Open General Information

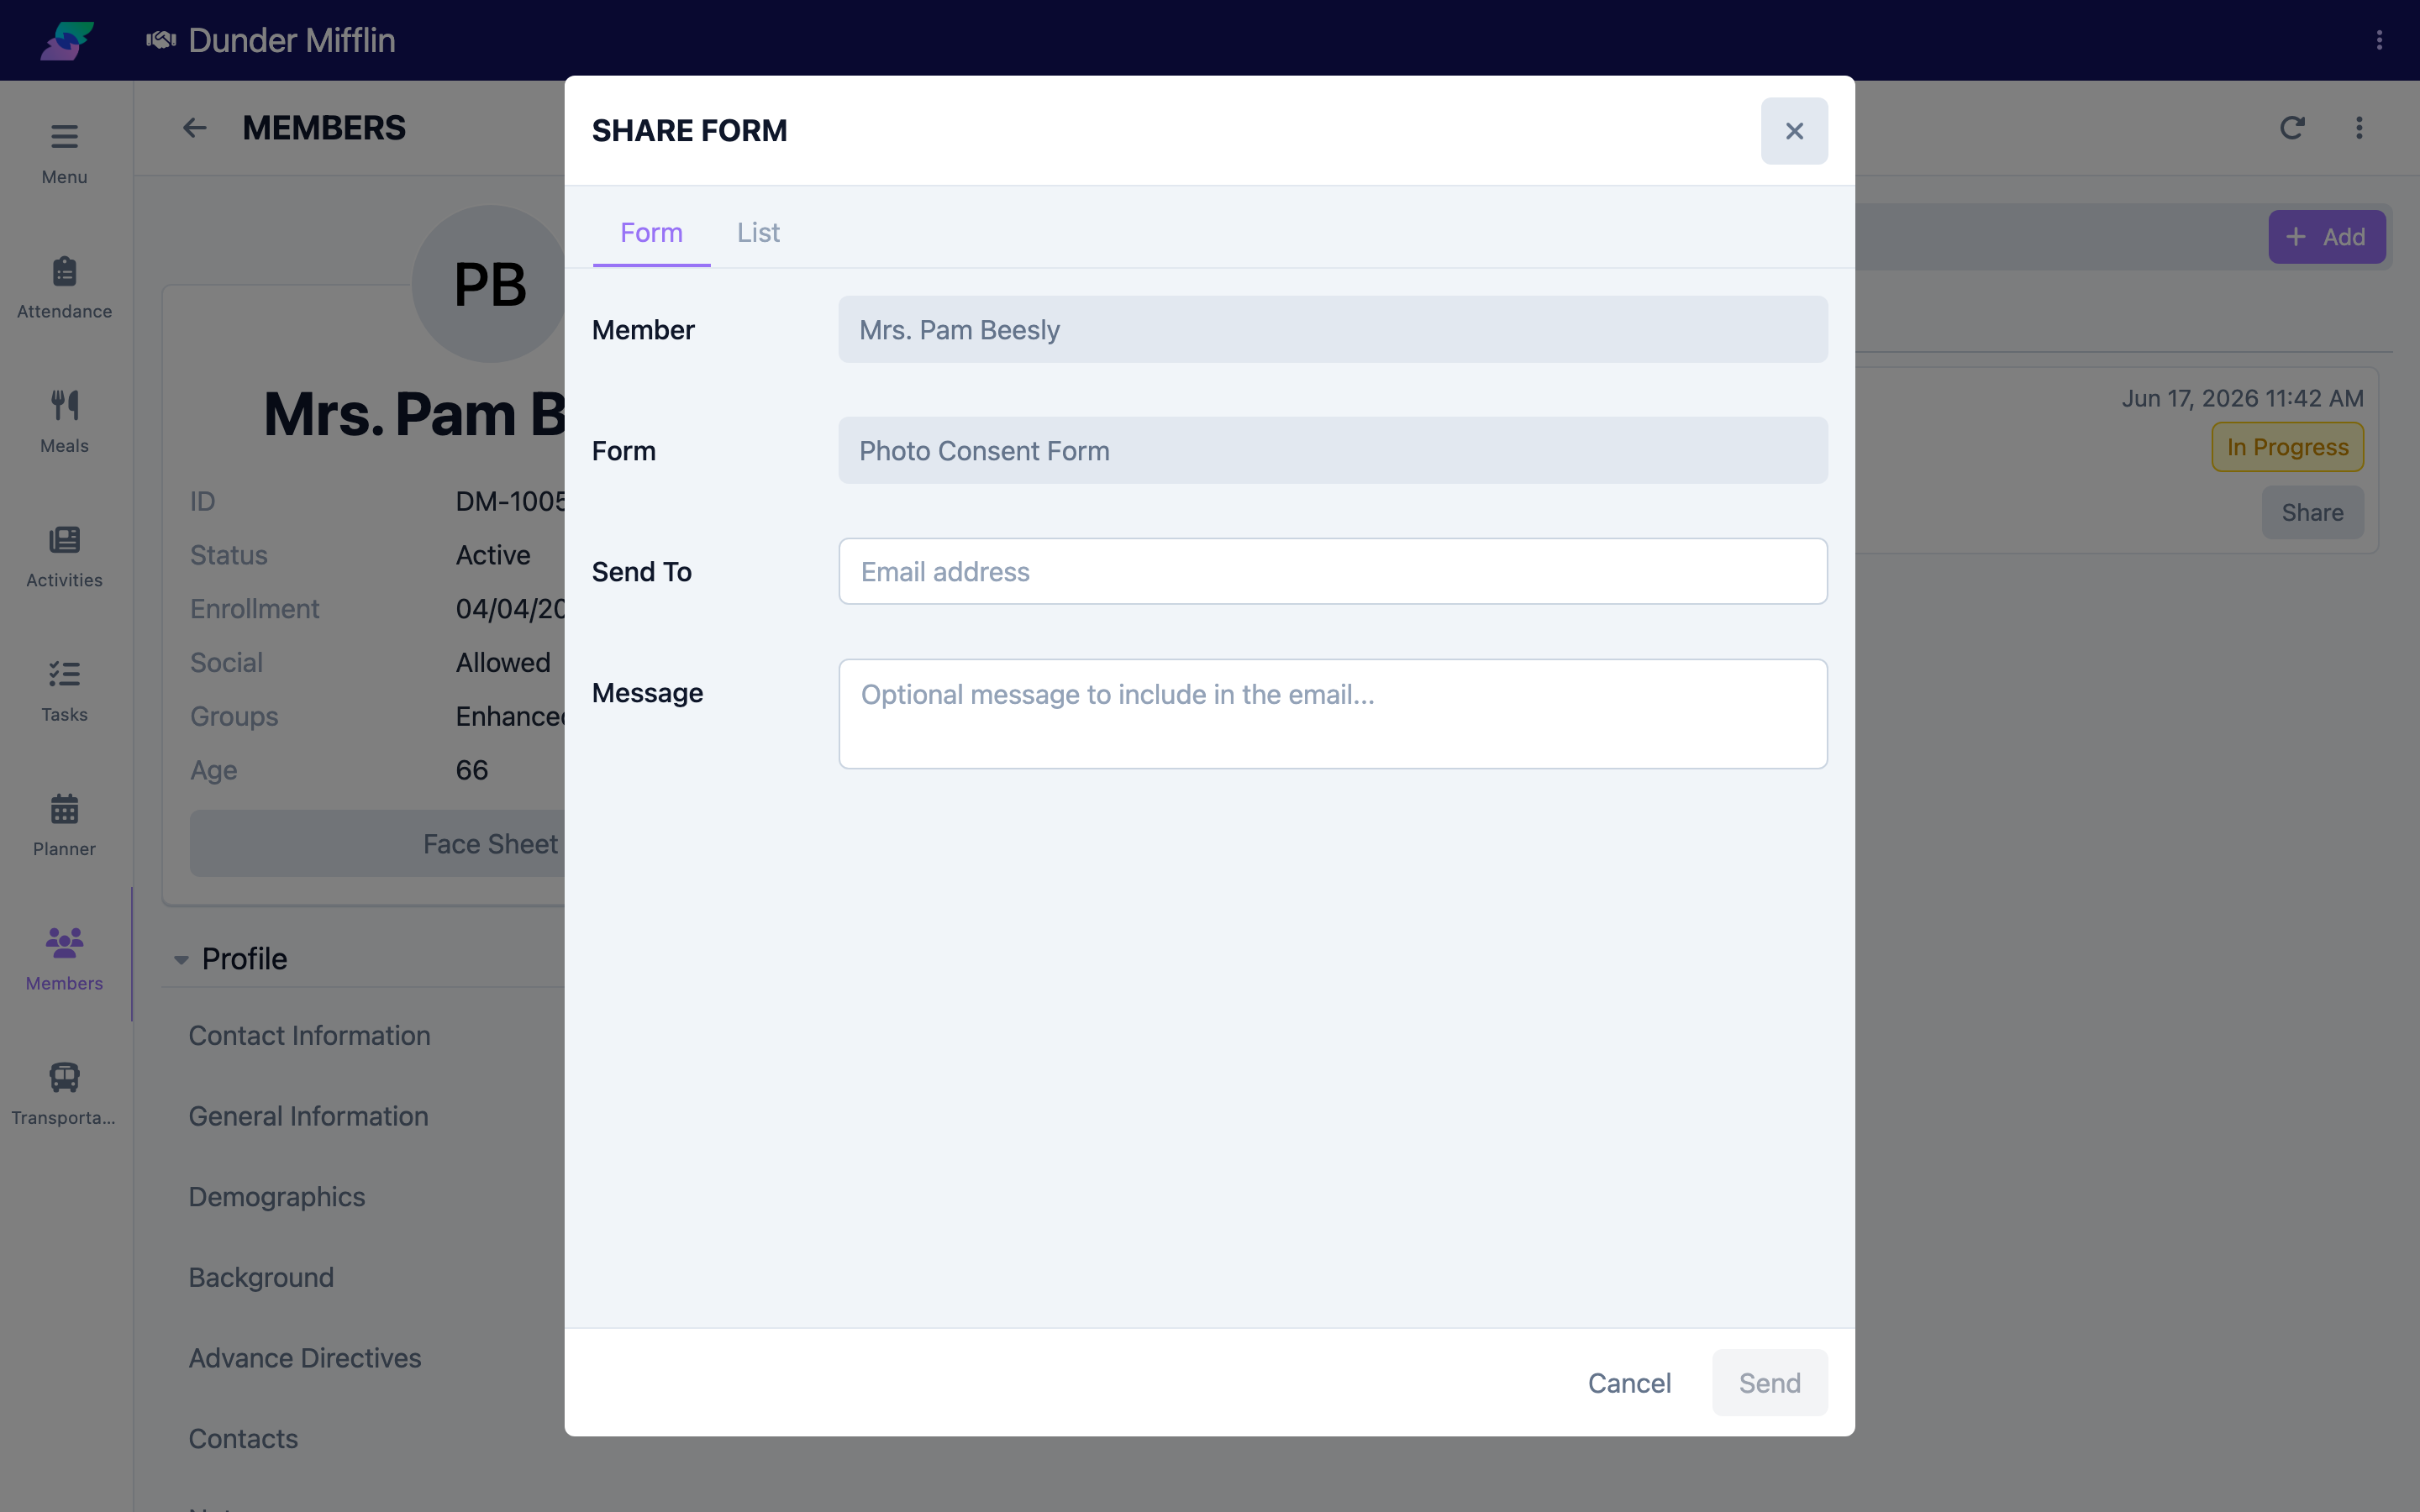(308, 1116)
